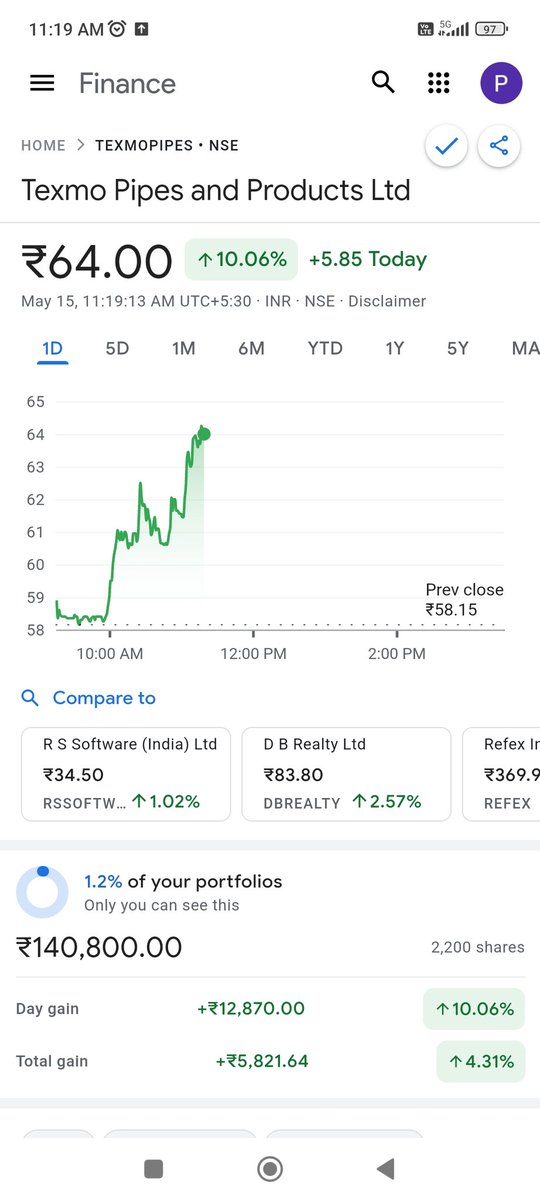Select the 5Y chart range tab
Viewport: 540px width, 1200px height.
(x=457, y=348)
